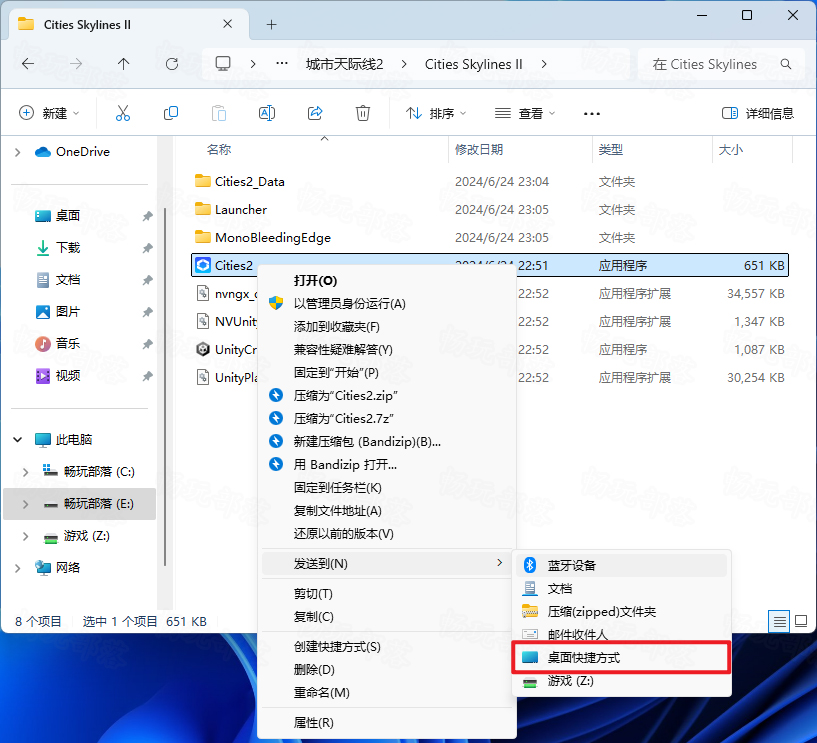Choose Delete from the context menu

click(x=314, y=670)
